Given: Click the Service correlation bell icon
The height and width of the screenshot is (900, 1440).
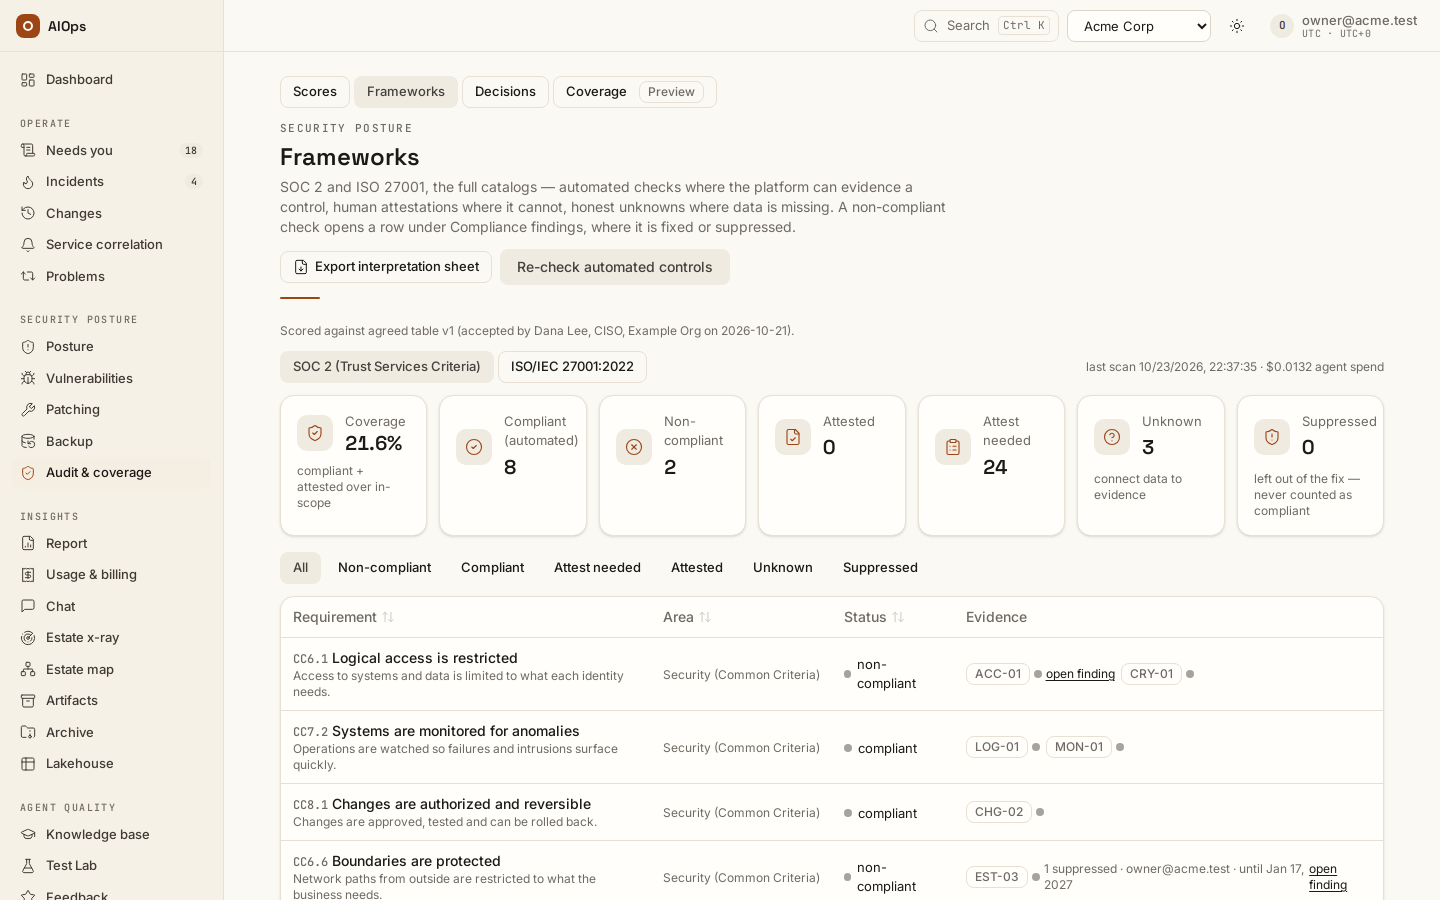Looking at the screenshot, I should coord(28,244).
